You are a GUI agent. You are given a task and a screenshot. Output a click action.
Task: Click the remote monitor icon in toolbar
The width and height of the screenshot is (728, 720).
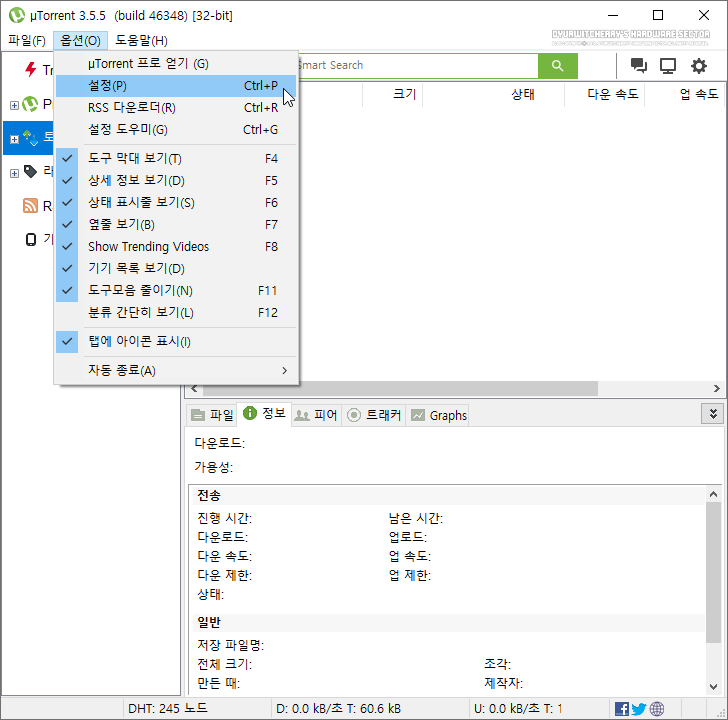tap(668, 66)
